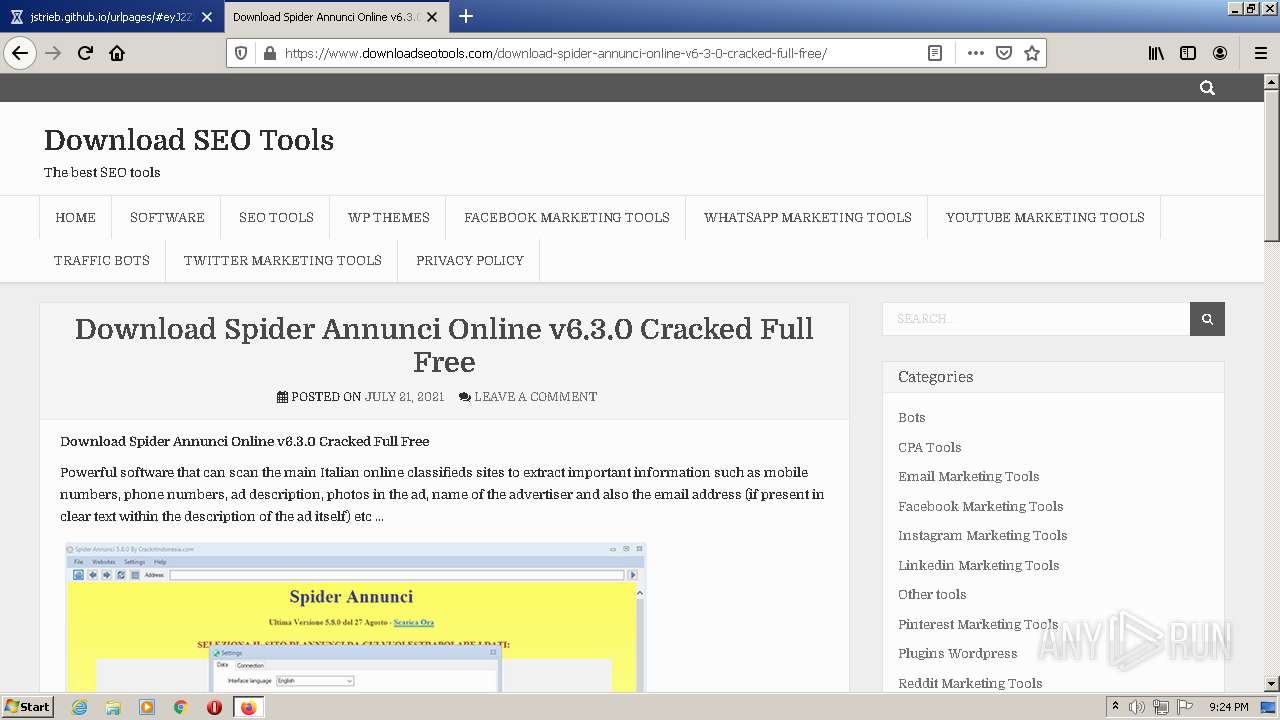Click the sidebar search submit button
Screen dimensions: 1280x720
[x=1207, y=319]
